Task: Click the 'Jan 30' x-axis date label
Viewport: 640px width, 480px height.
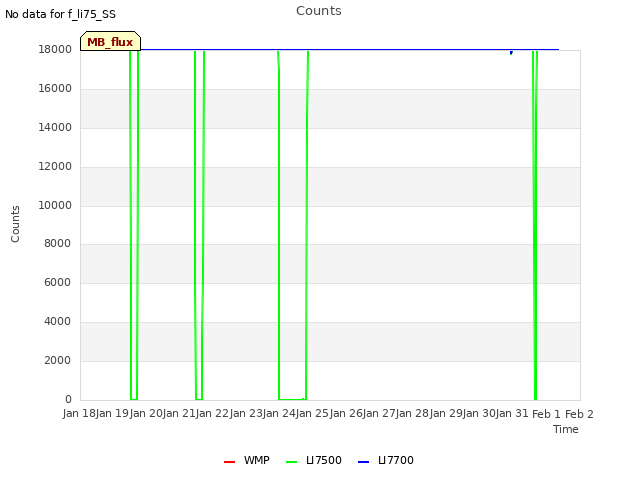Action: pos(479,413)
